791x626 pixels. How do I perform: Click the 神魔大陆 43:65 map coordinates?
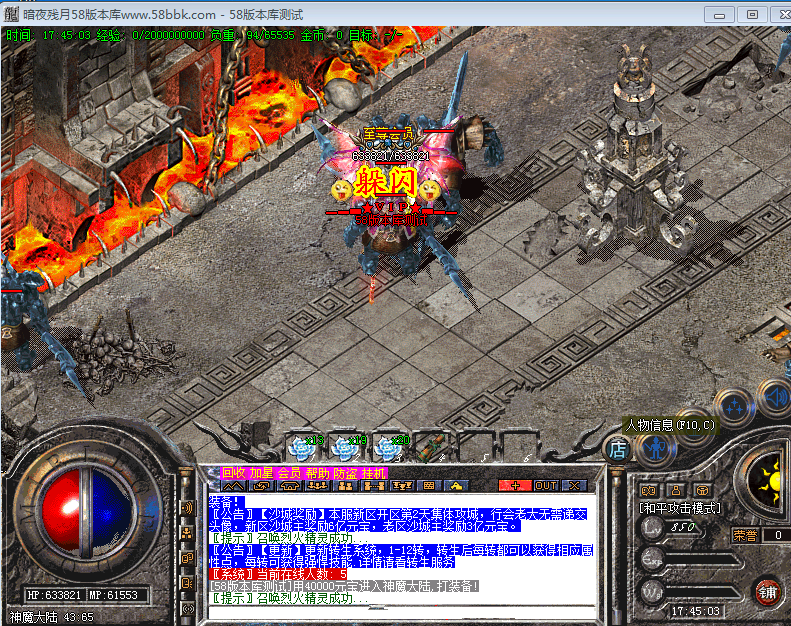click(51, 617)
